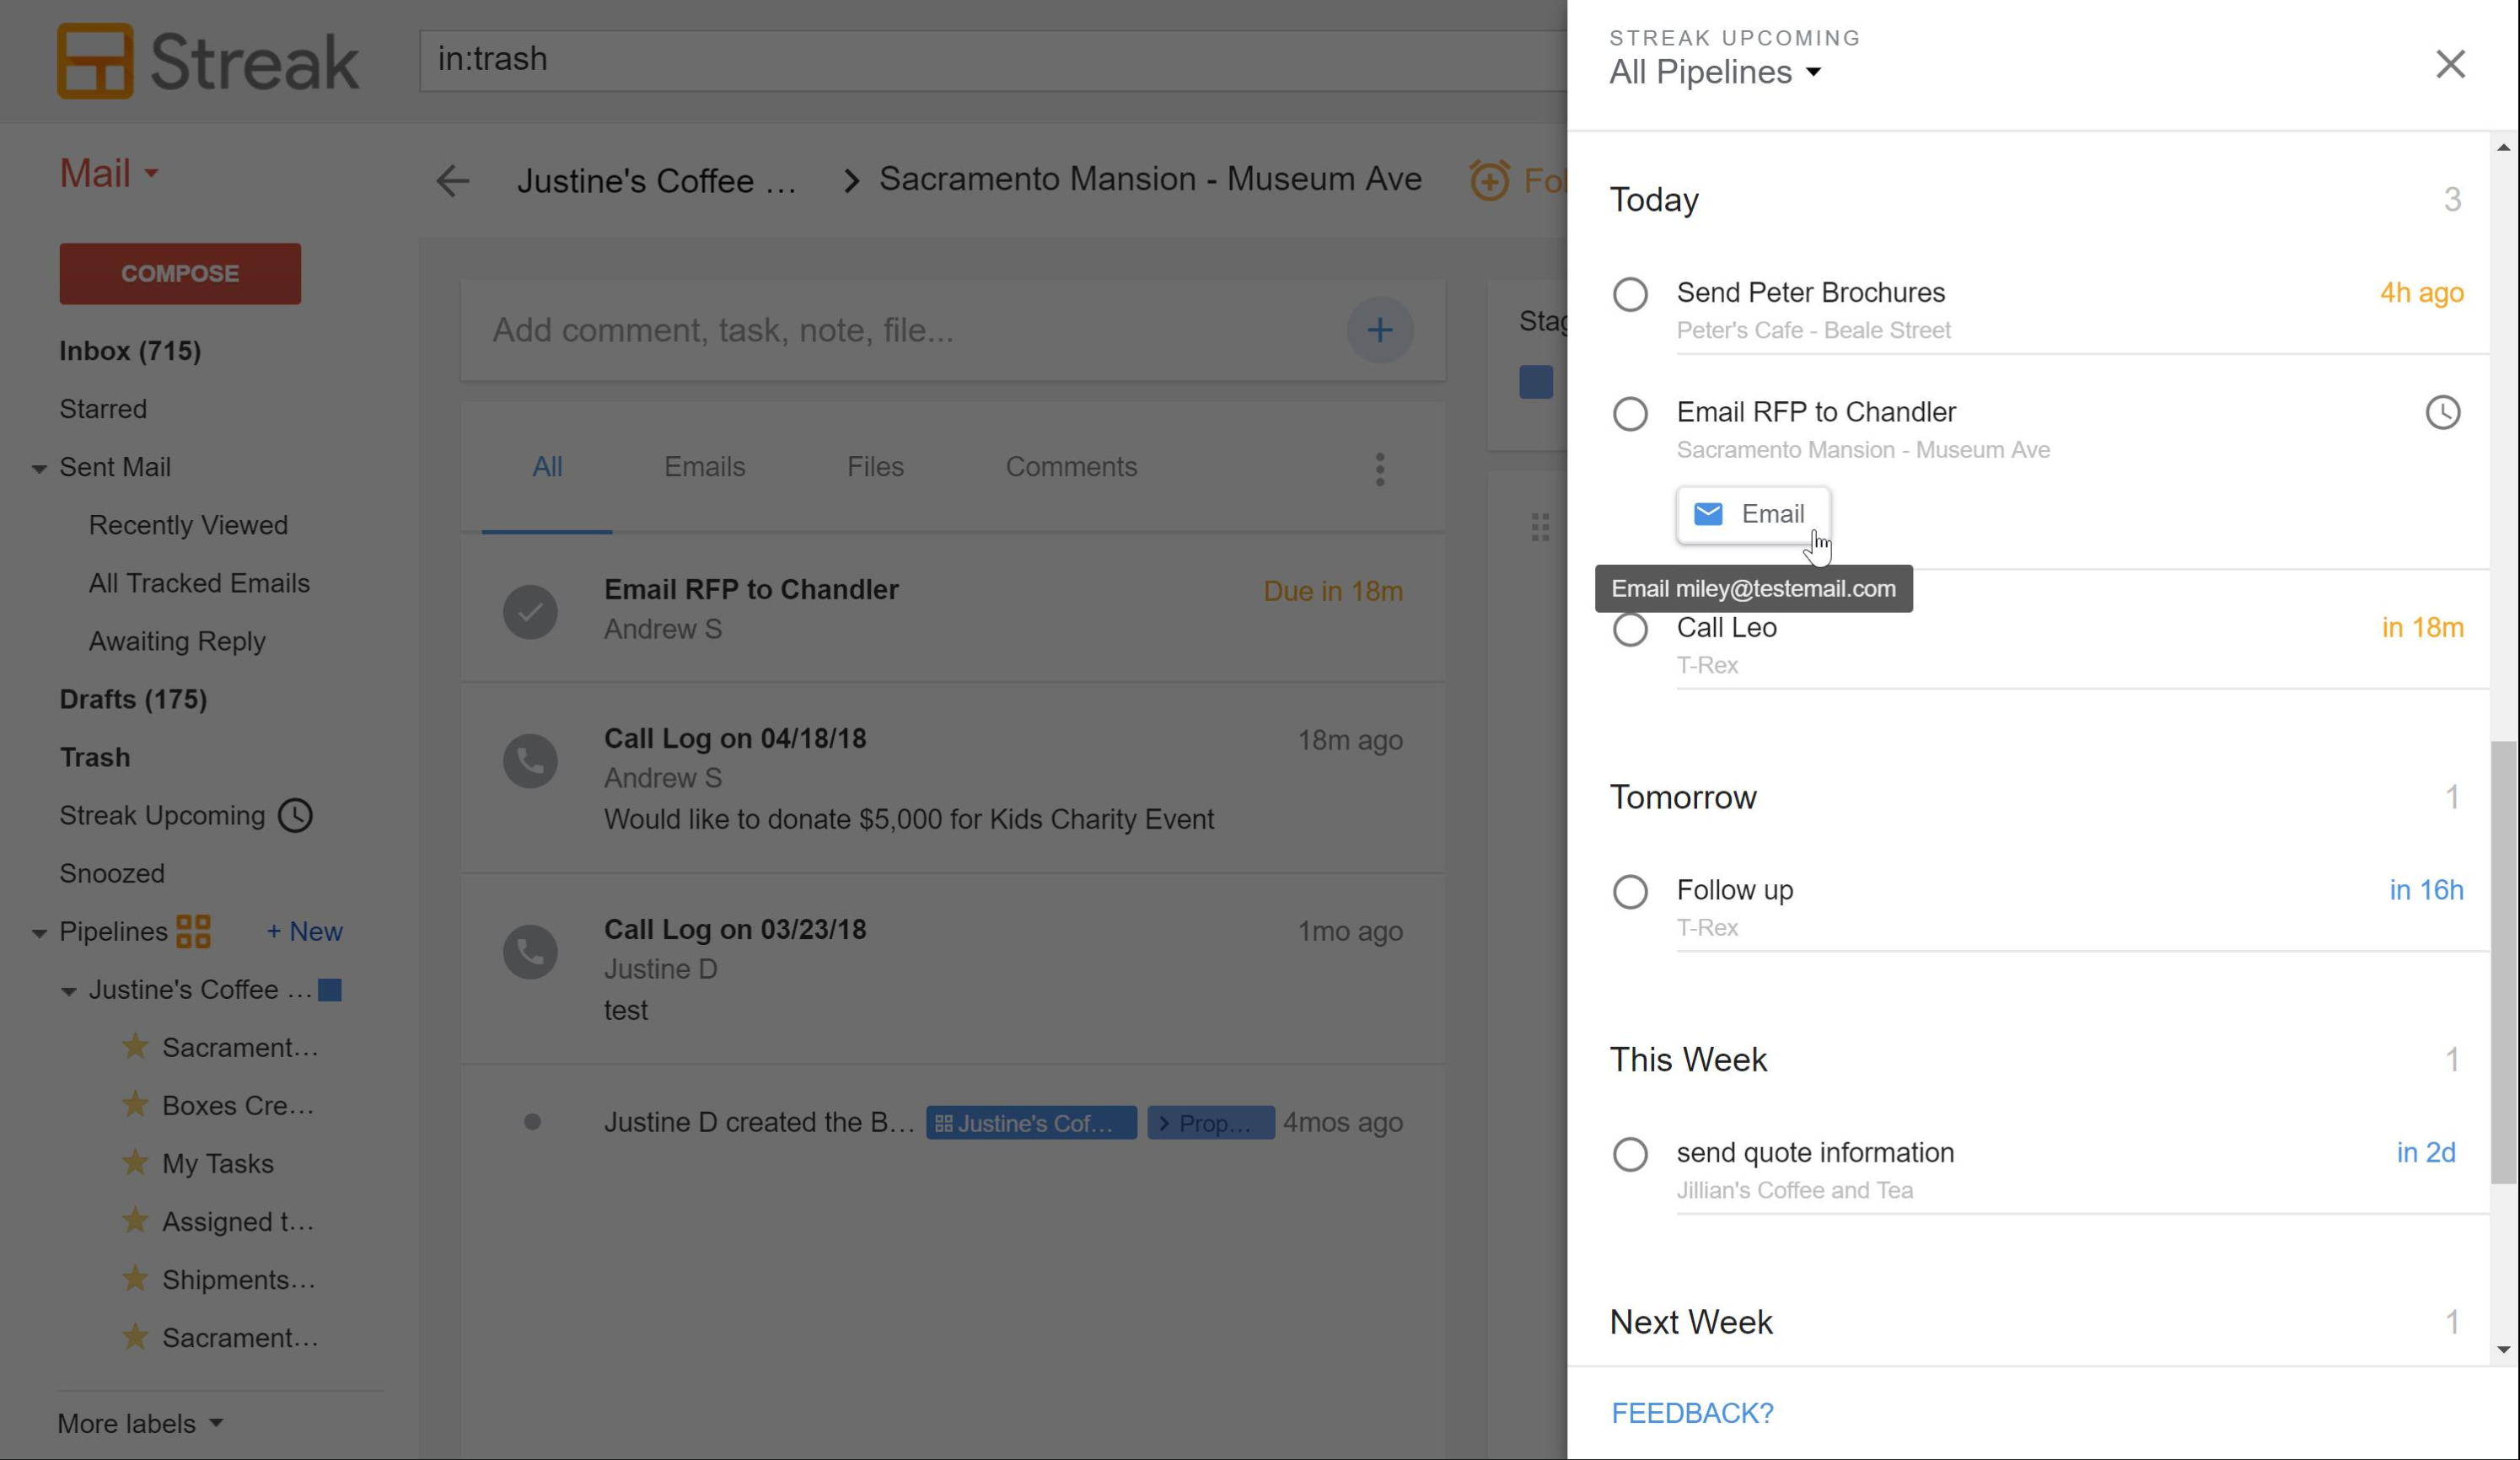The image size is (2520, 1460).
Task: Open the three-dot menu beside Comments tab
Action: click(x=1379, y=469)
